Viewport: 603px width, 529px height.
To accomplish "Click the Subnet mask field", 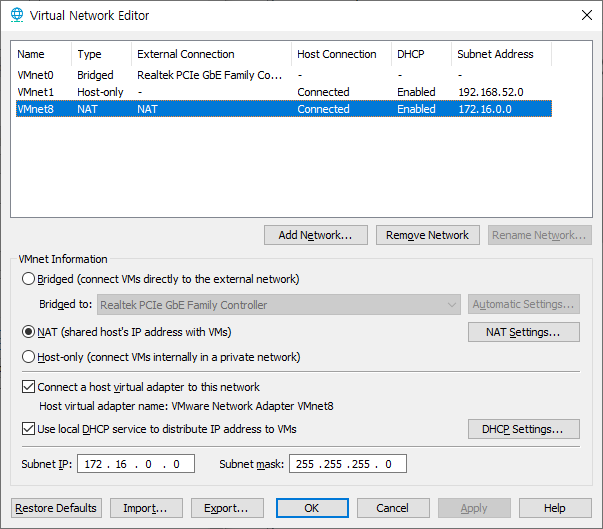I will coord(348,464).
